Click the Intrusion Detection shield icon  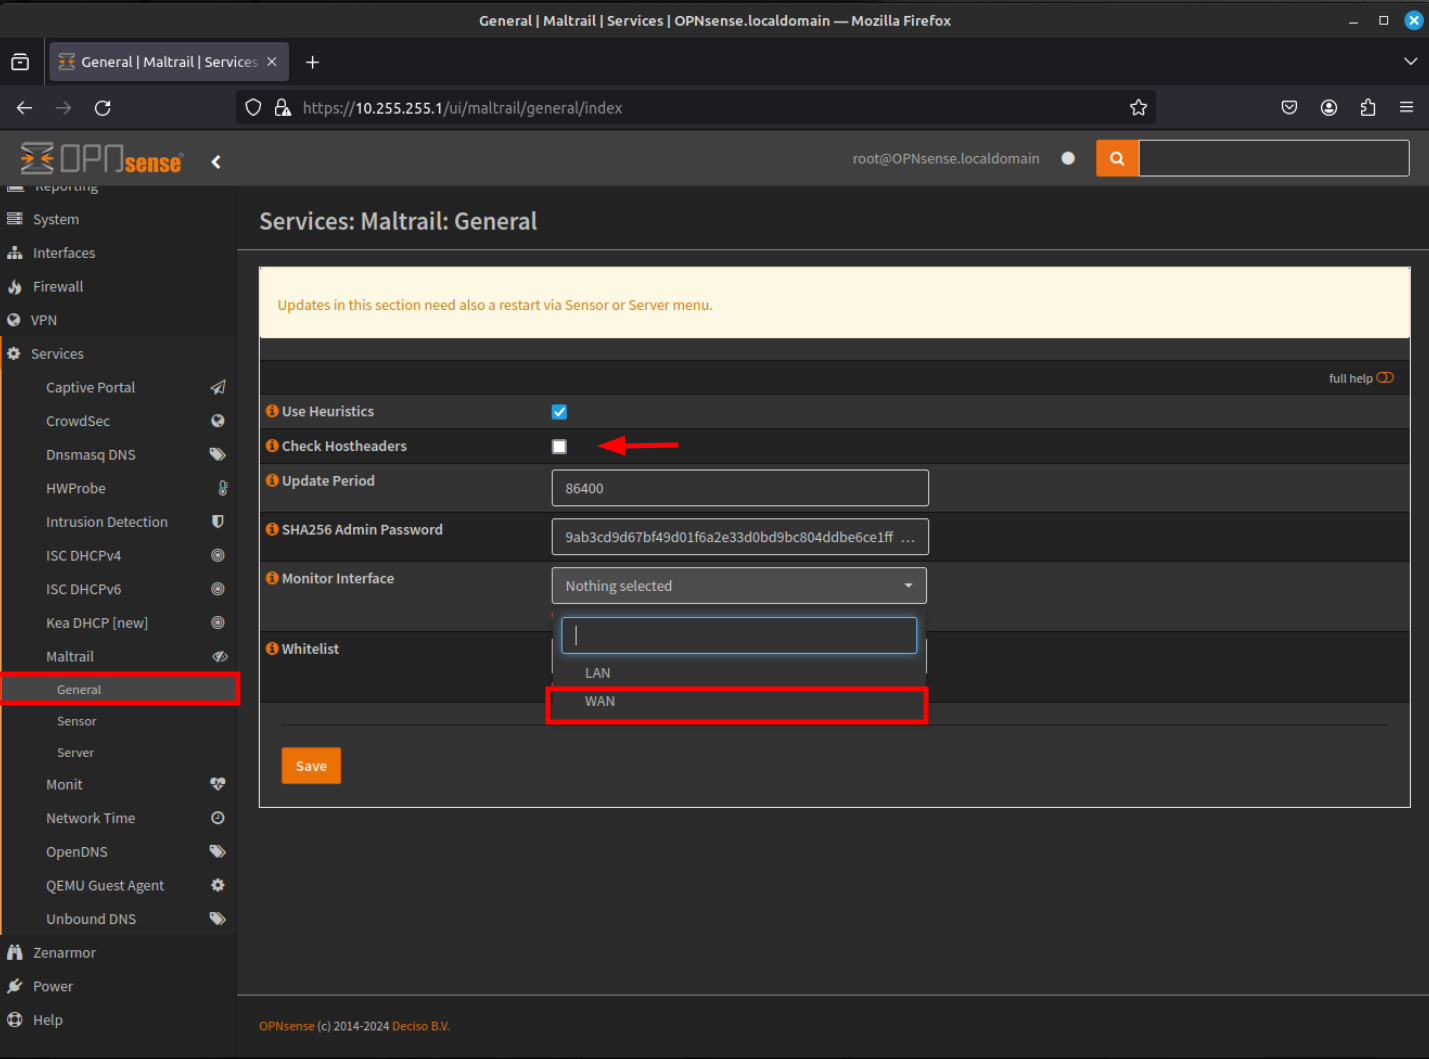click(x=218, y=521)
